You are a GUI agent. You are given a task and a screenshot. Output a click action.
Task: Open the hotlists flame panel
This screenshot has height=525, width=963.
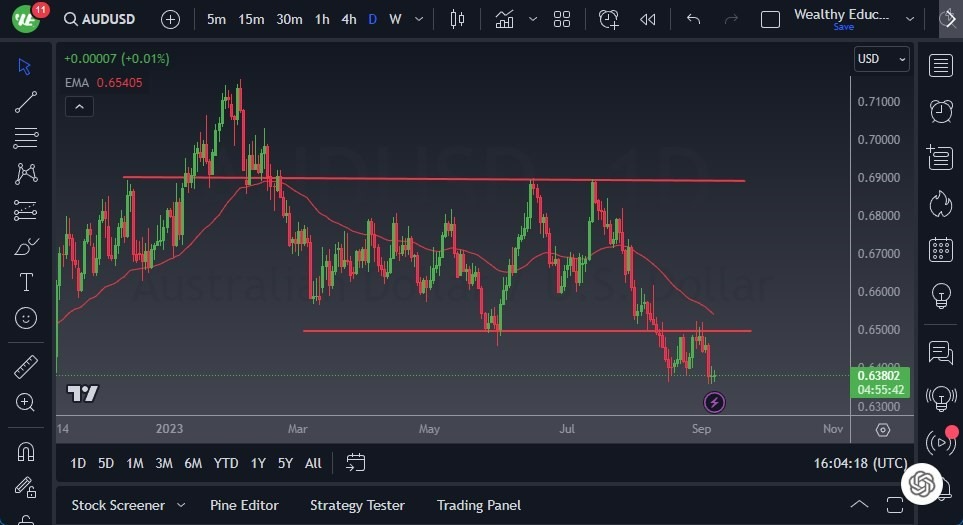pos(940,204)
